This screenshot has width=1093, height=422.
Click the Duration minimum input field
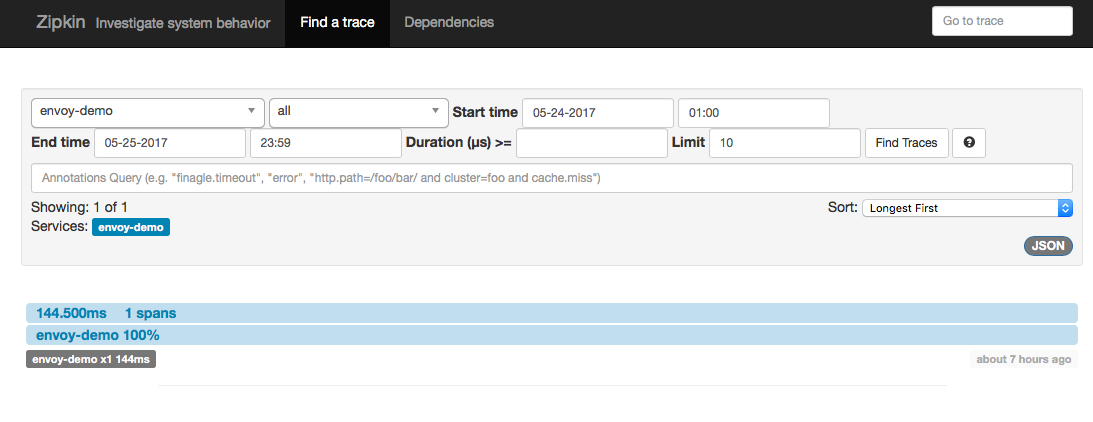592,143
